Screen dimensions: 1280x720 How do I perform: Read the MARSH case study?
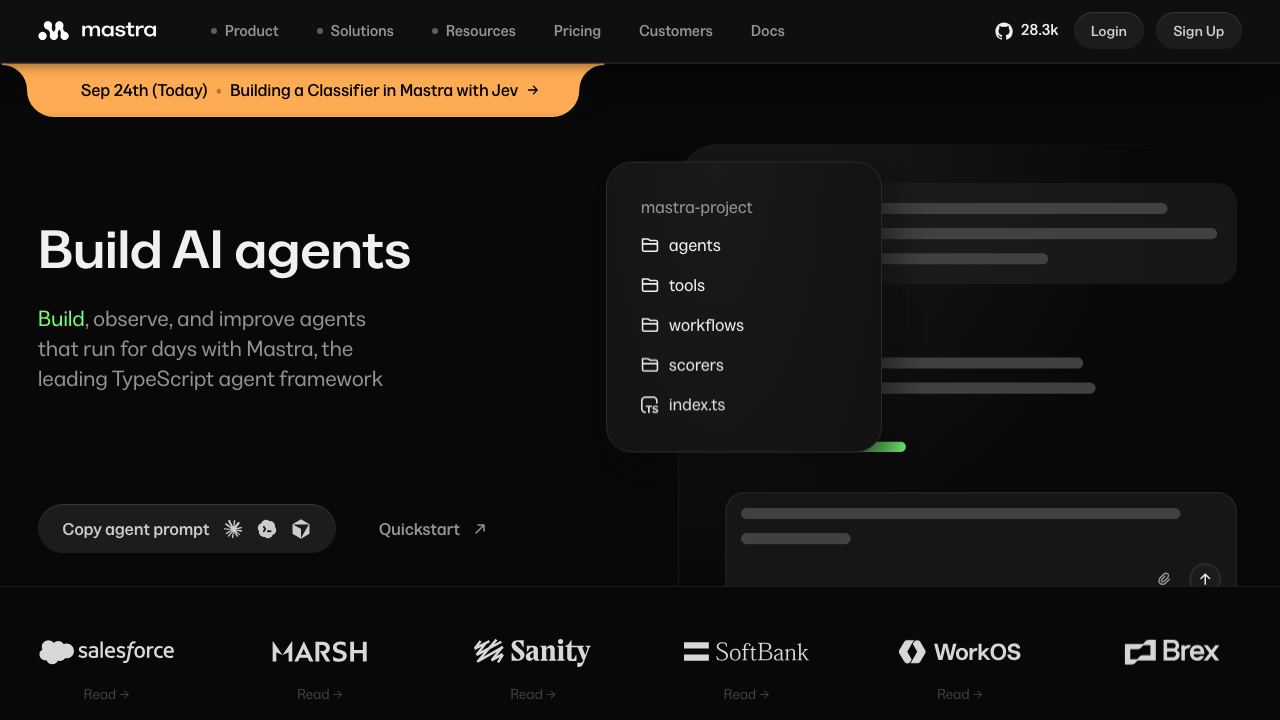tap(320, 694)
